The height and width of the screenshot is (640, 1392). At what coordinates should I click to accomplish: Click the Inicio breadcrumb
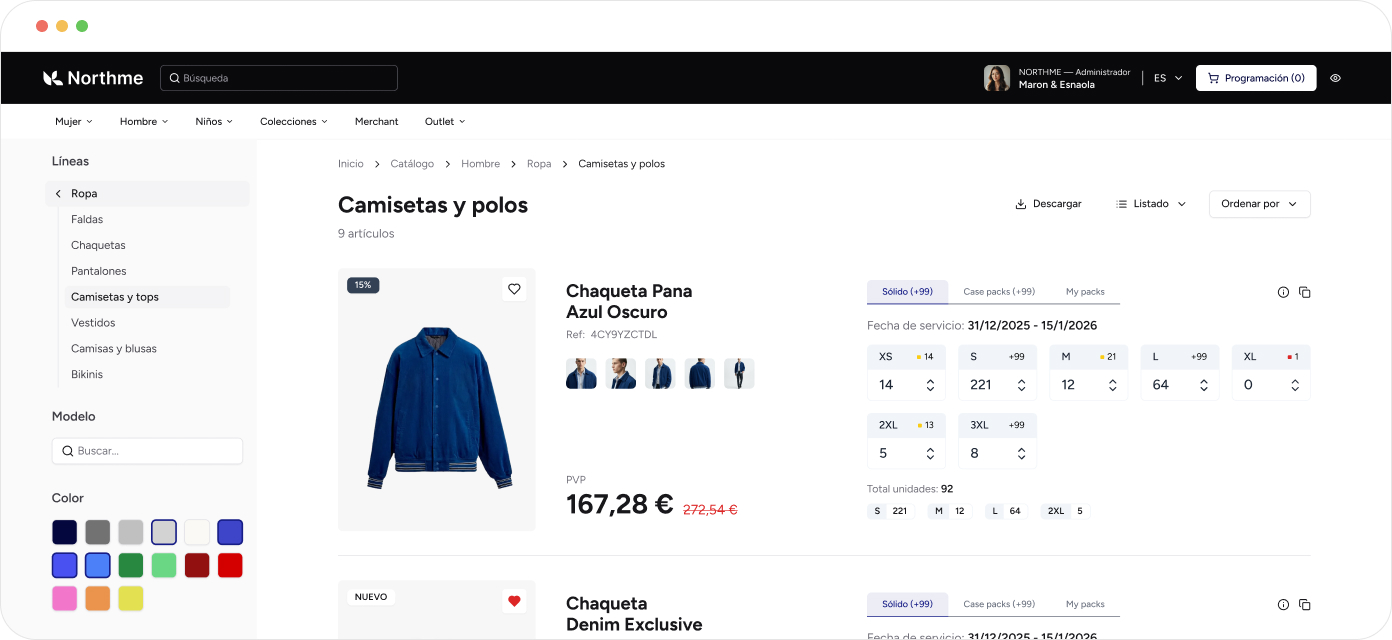[x=351, y=164]
